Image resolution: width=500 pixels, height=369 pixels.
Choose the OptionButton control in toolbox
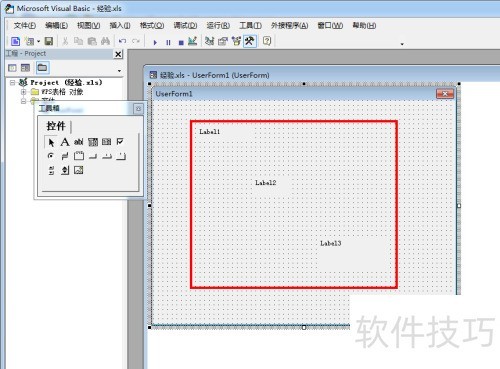[x=51, y=156]
